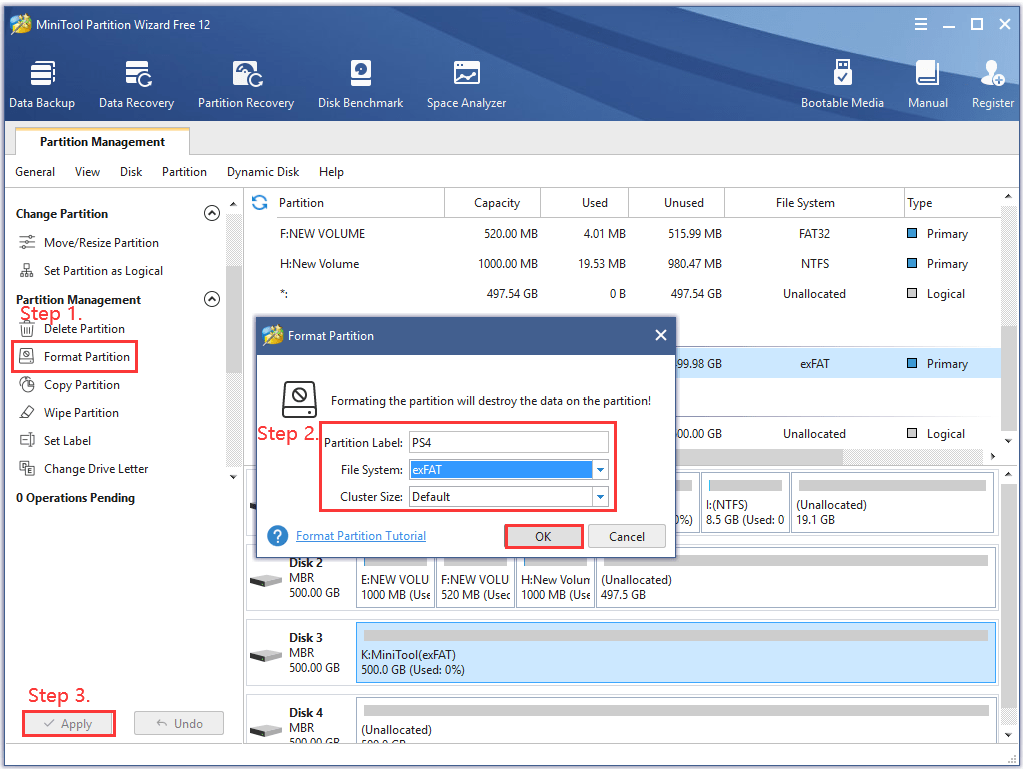Open the View menu
The height and width of the screenshot is (769, 1023).
pyautogui.click(x=87, y=172)
